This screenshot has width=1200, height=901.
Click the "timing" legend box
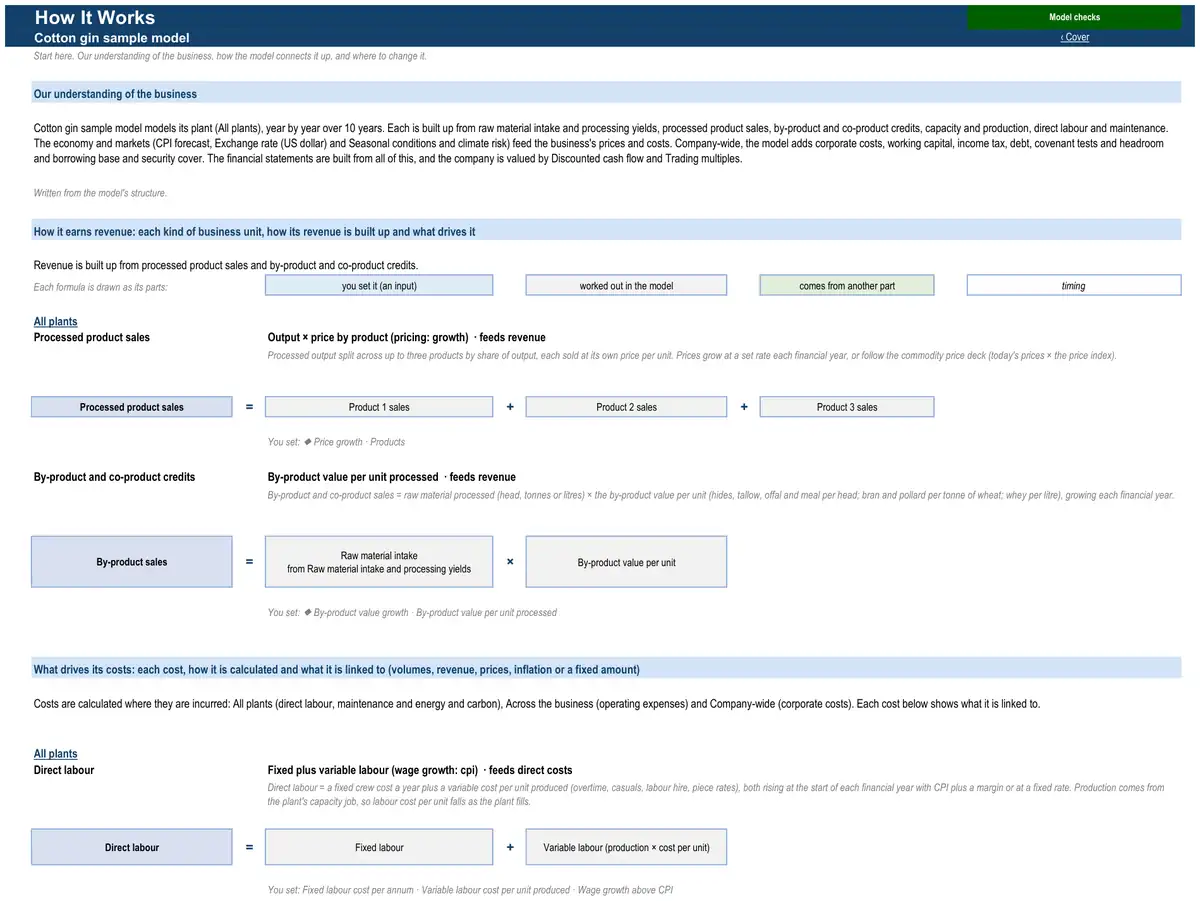pyautogui.click(x=1074, y=286)
